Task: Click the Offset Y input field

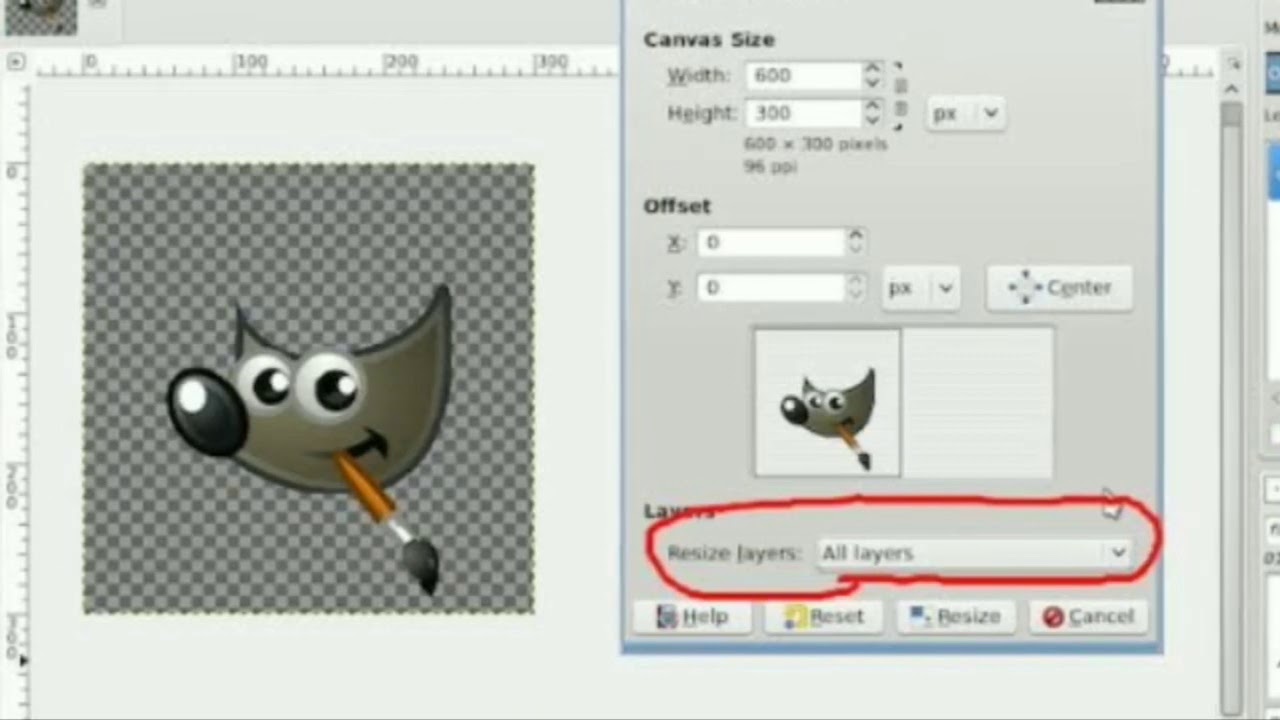Action: tap(771, 287)
